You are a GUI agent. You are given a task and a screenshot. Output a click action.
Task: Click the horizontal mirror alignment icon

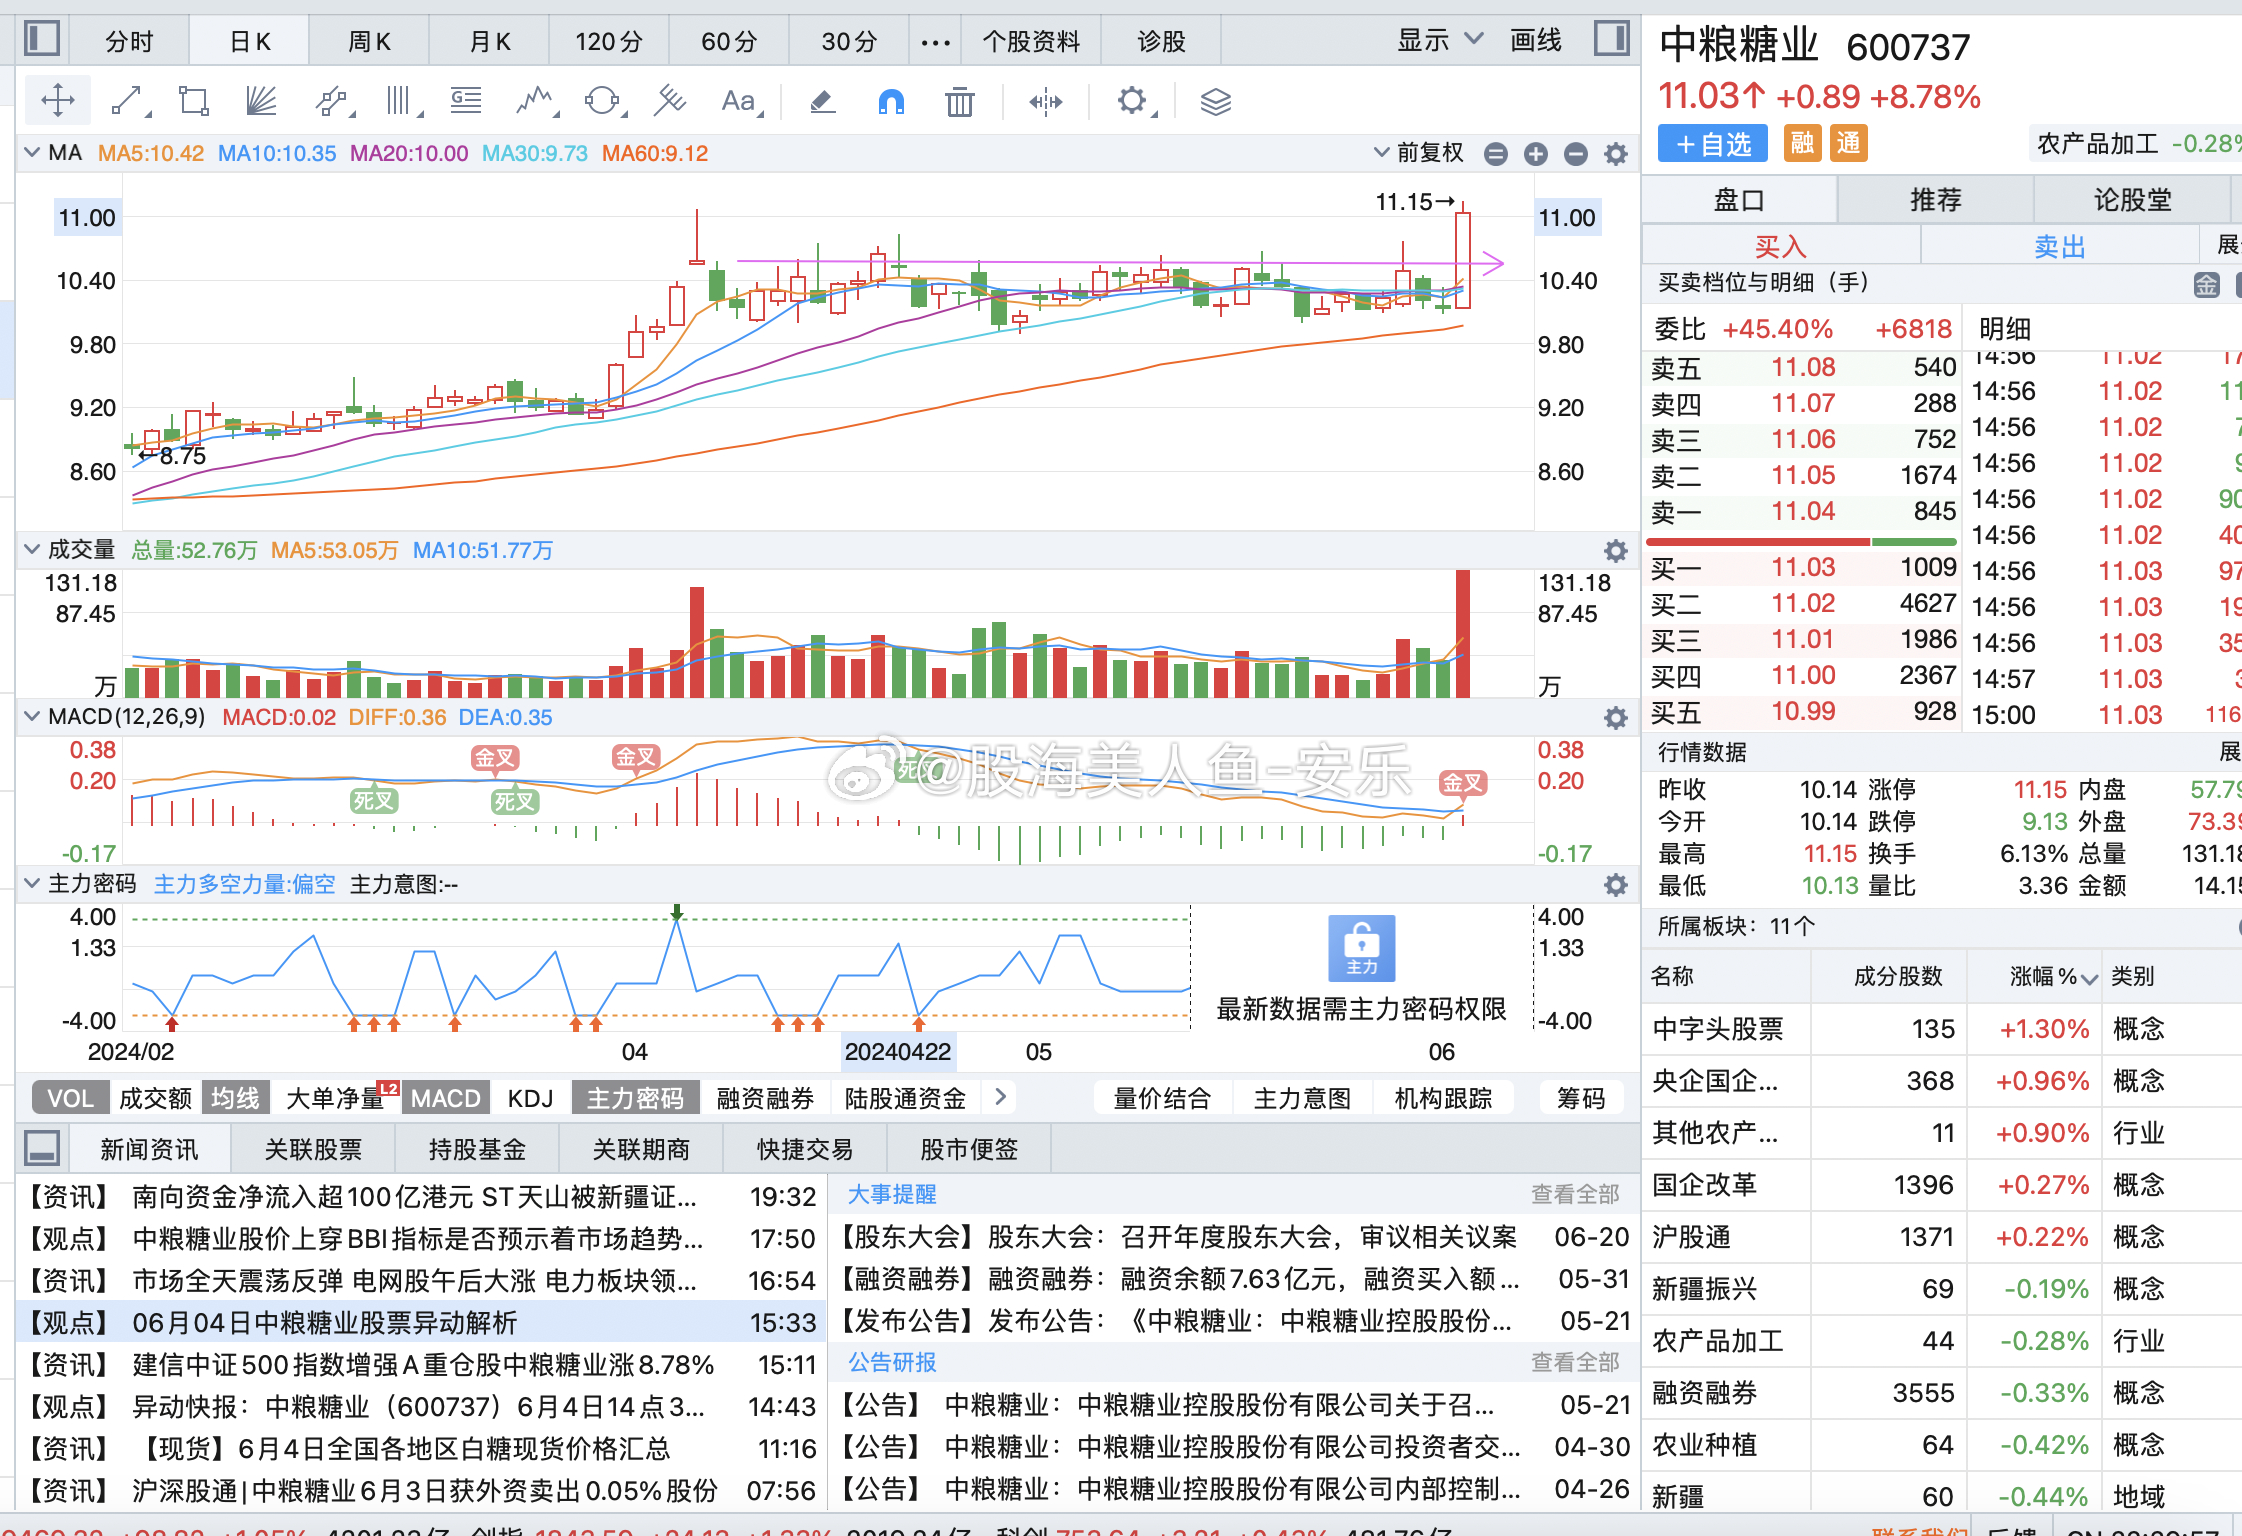point(1046,101)
